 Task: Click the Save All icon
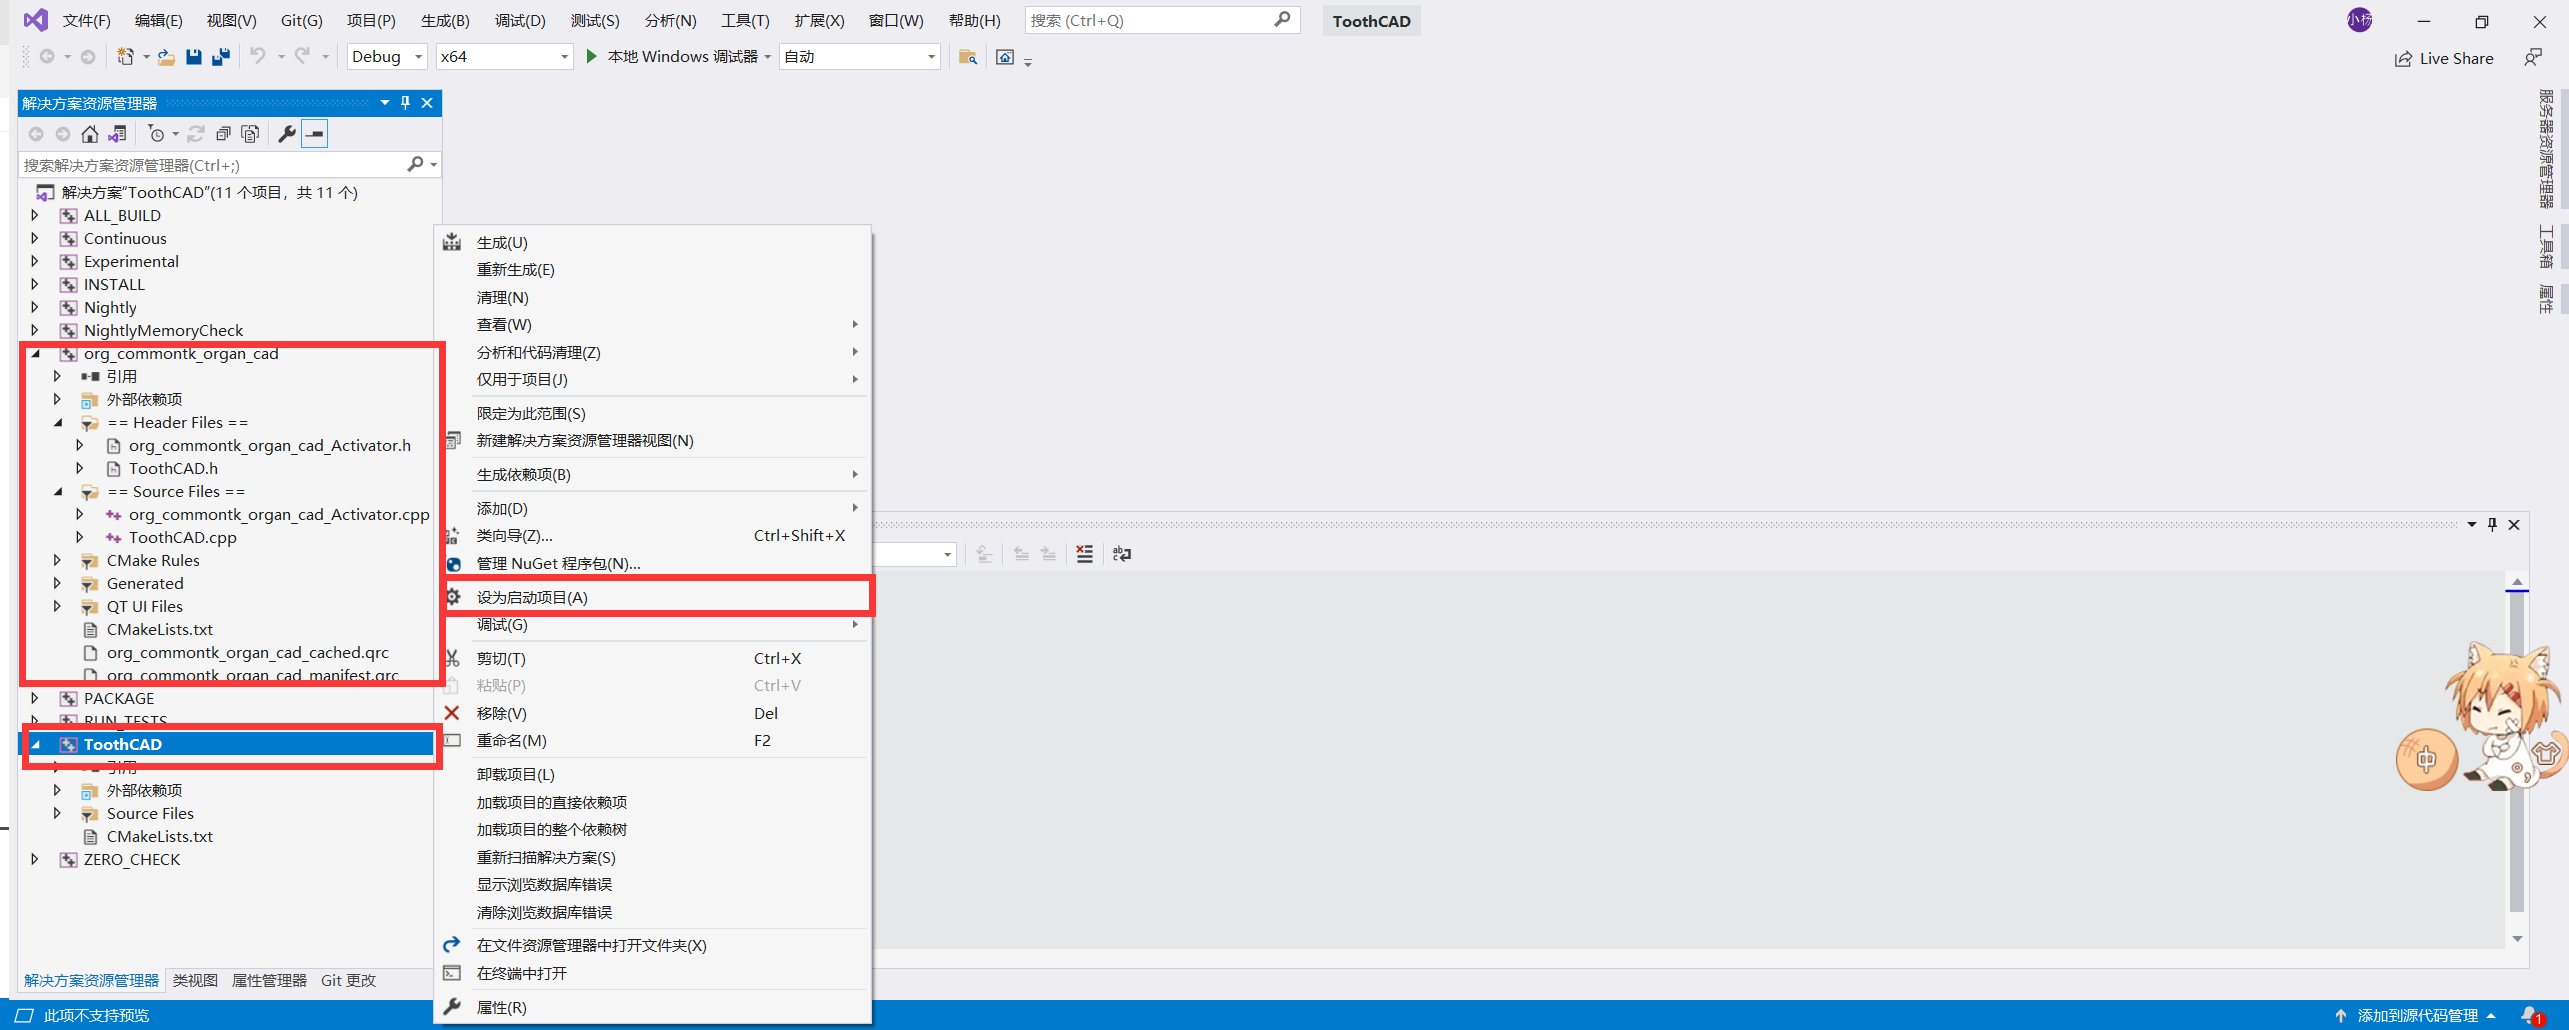pyautogui.click(x=221, y=57)
